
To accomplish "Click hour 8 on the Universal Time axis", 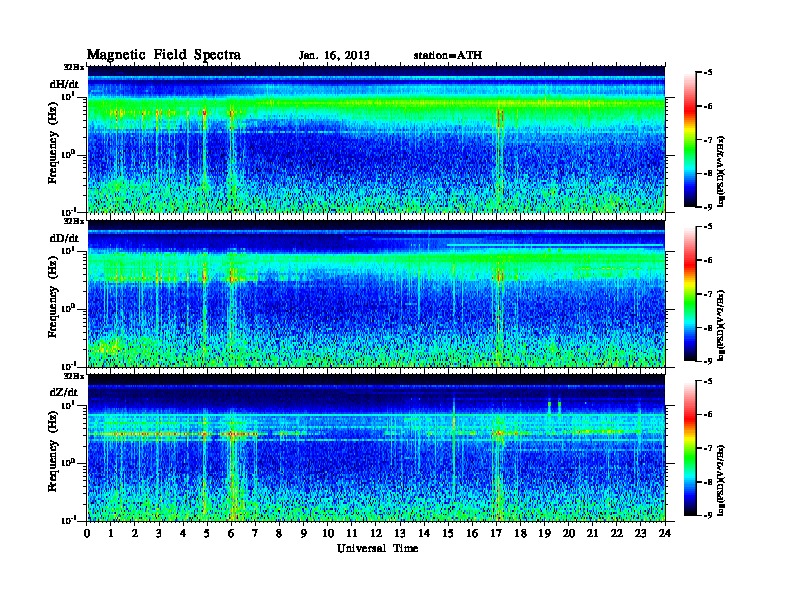I will point(279,534).
